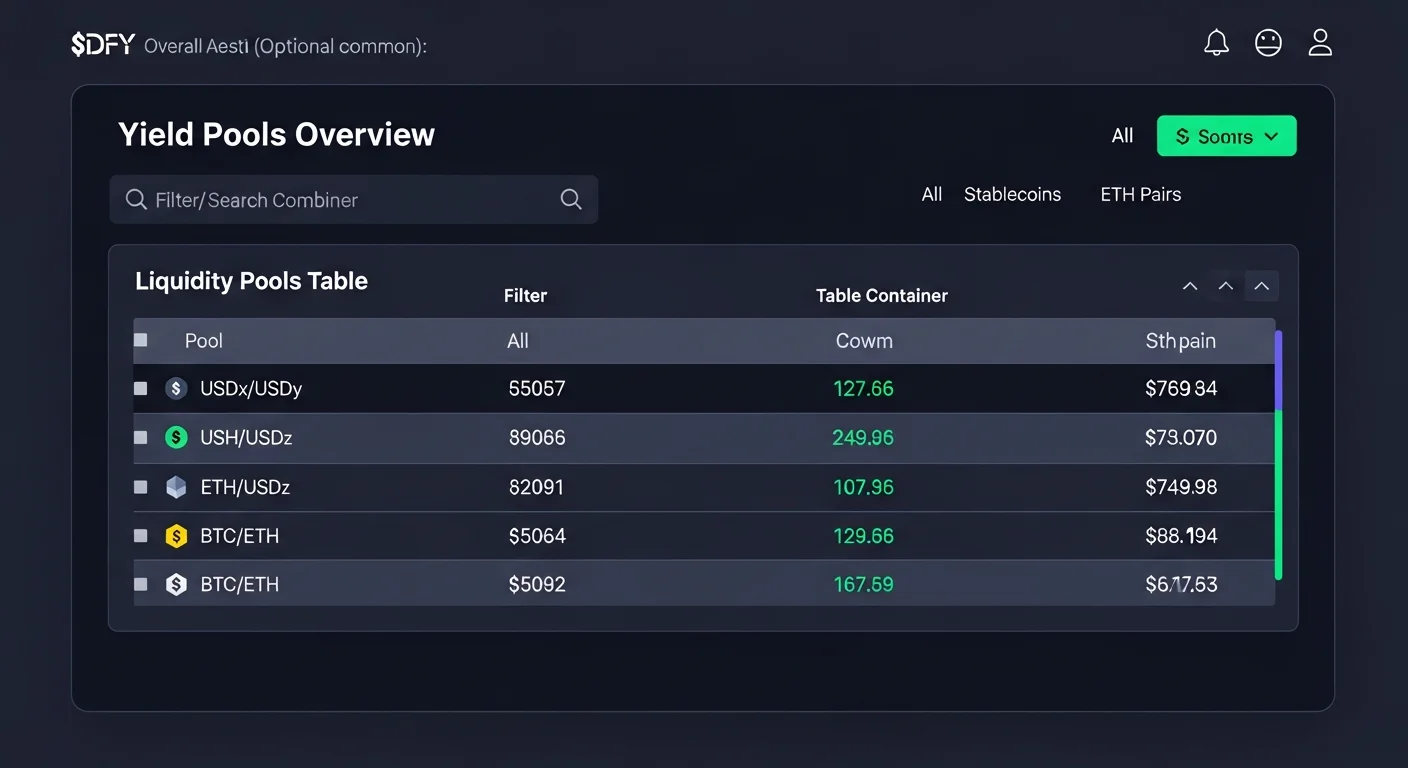This screenshot has width=1408, height=768.
Task: Click the 89066 value
Action: tap(537, 438)
